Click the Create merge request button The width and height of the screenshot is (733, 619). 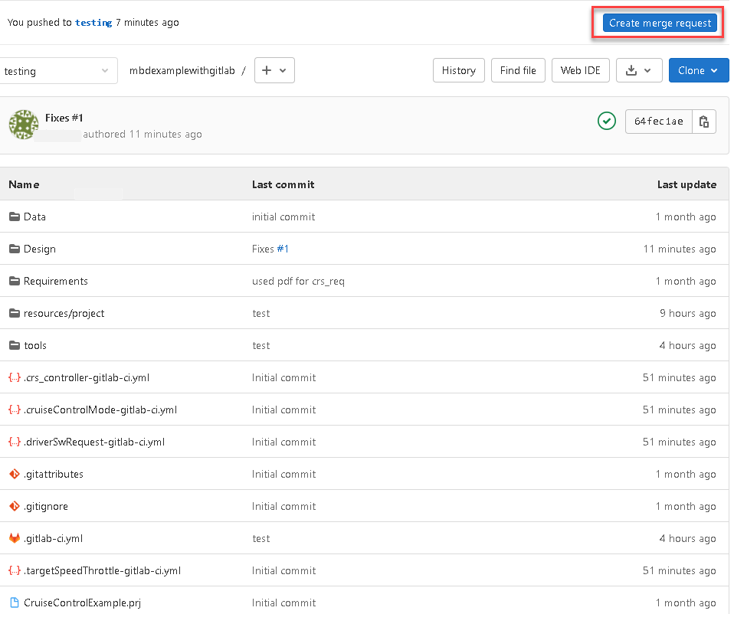pyautogui.click(x=659, y=23)
